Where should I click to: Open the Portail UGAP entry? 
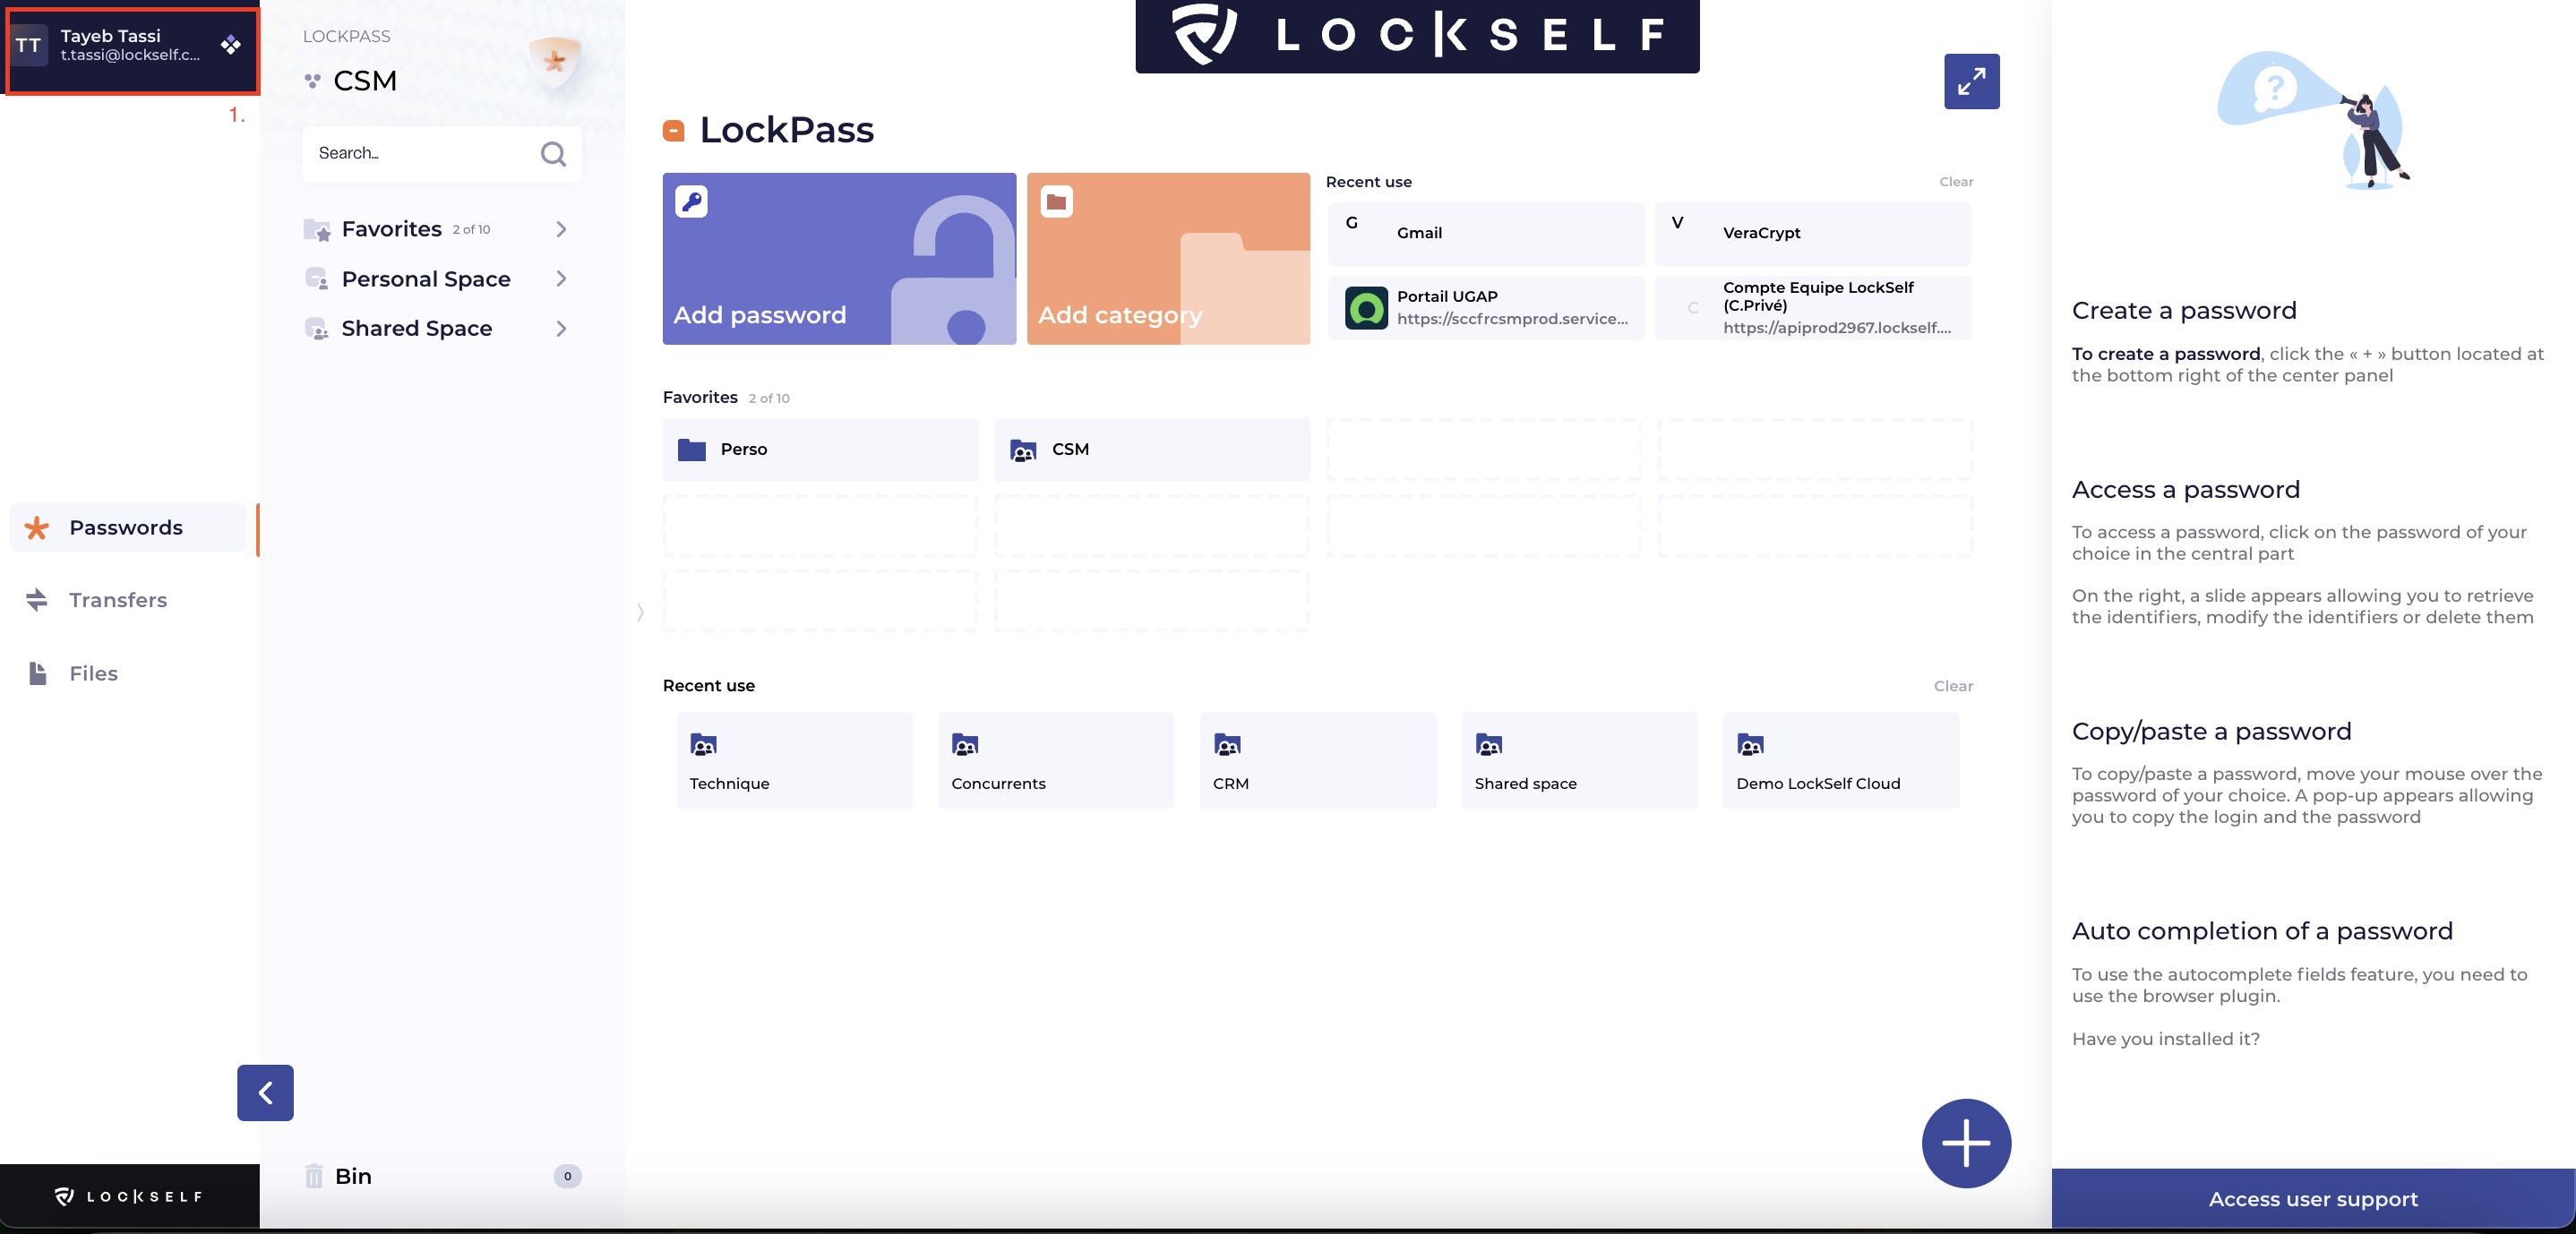pos(1486,308)
